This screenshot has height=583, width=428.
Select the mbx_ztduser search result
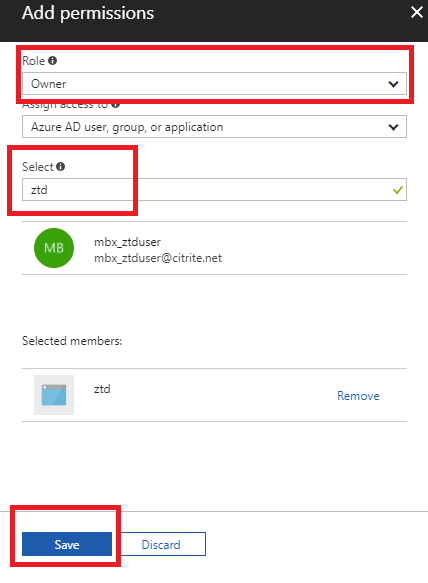click(x=214, y=248)
